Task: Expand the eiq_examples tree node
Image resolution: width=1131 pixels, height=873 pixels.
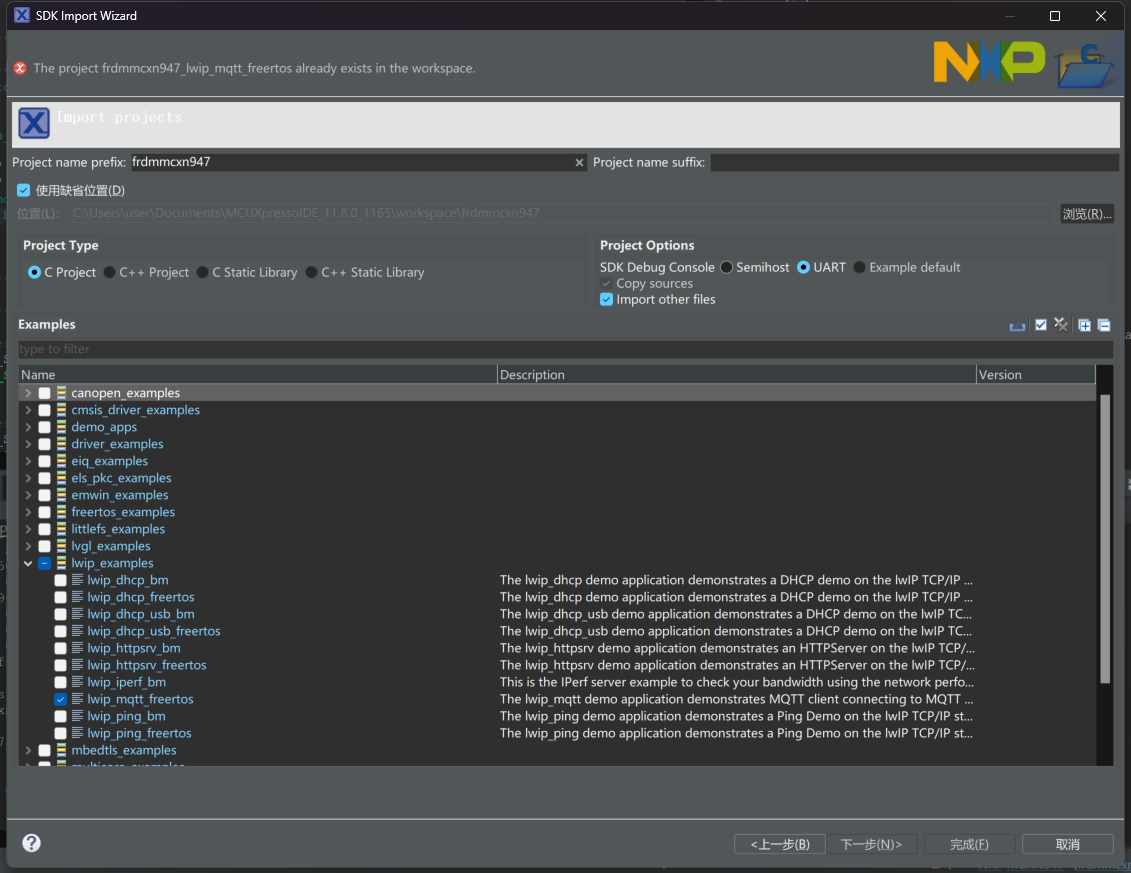Action: coord(28,461)
